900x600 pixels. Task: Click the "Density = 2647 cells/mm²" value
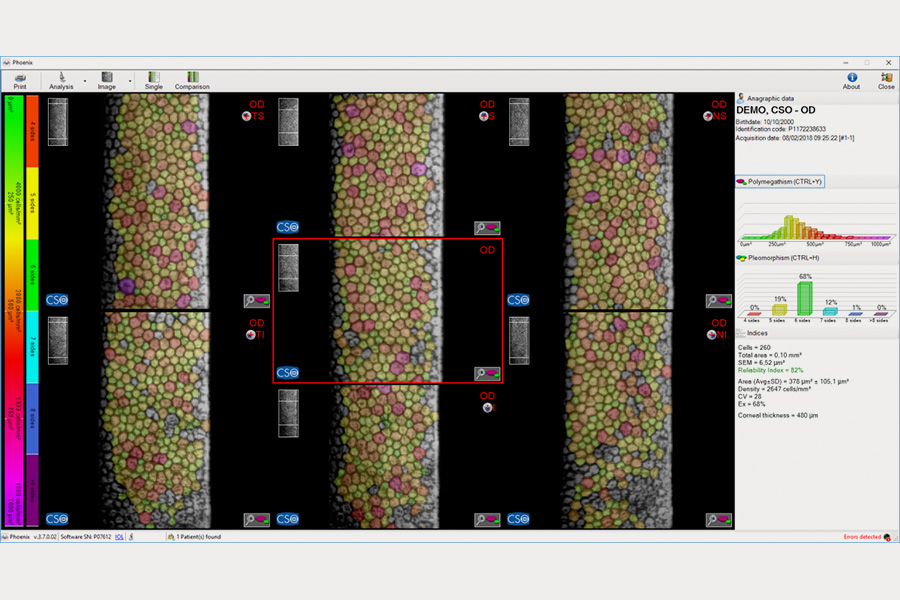[774, 389]
